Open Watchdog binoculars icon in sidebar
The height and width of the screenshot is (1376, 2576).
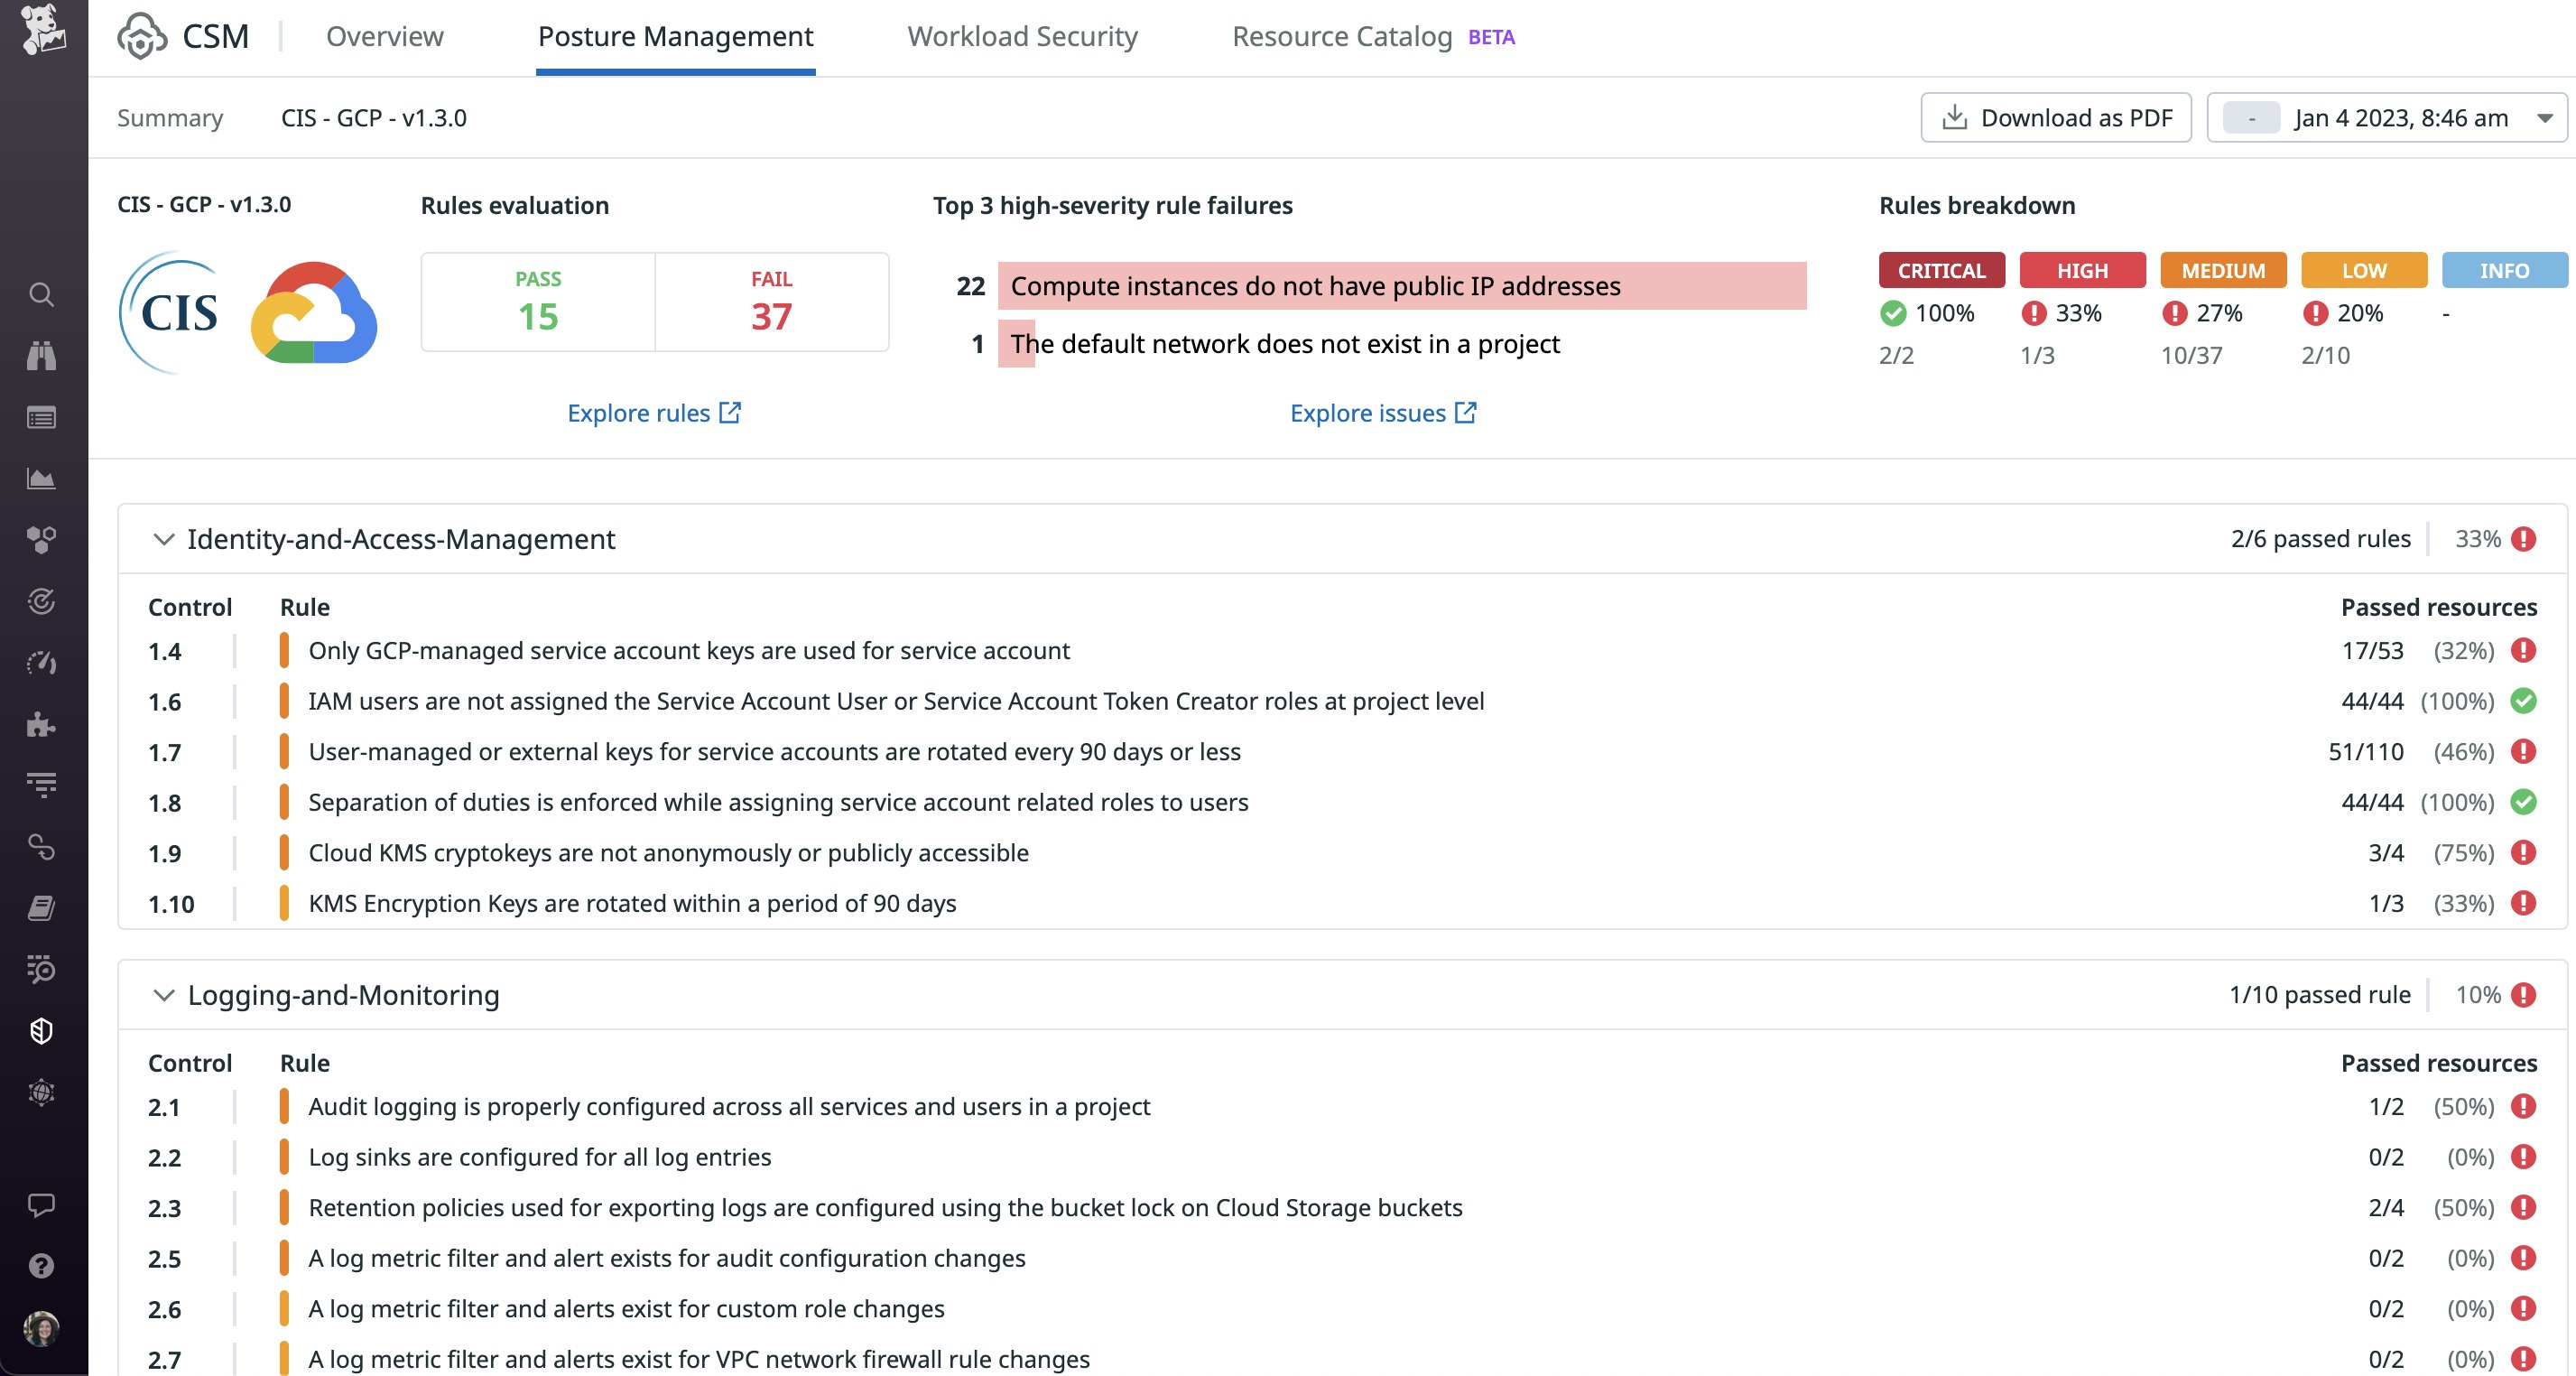coord(41,356)
